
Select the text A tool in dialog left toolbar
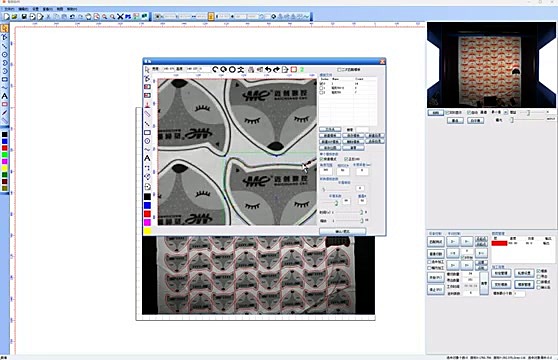click(x=147, y=158)
